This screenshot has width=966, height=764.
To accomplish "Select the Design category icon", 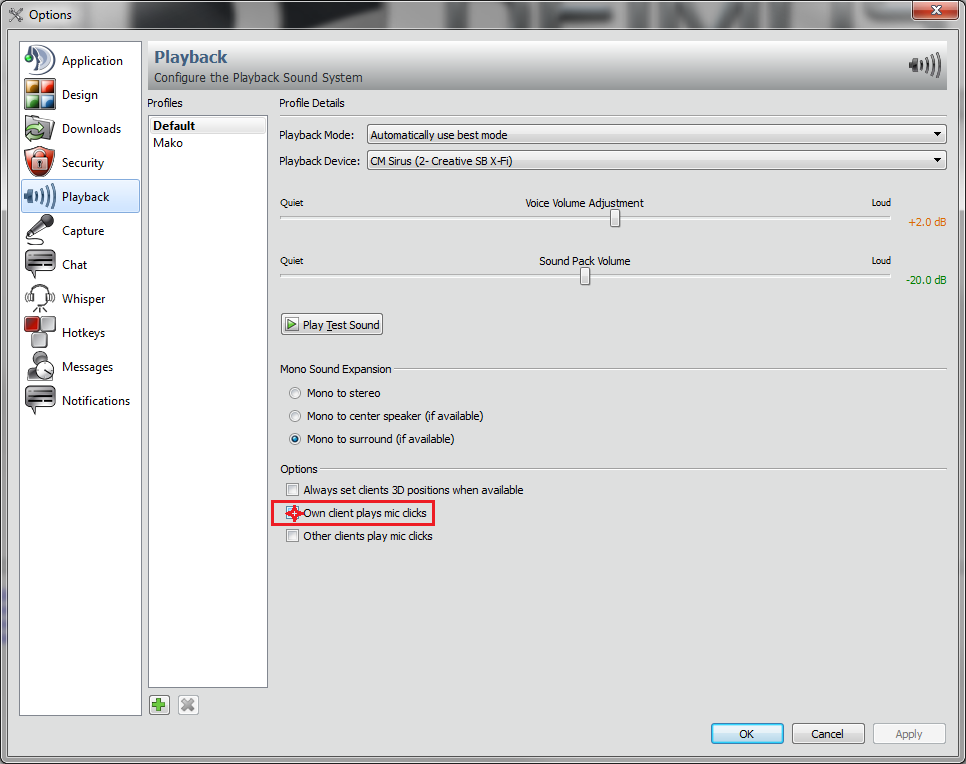I will tap(39, 95).
